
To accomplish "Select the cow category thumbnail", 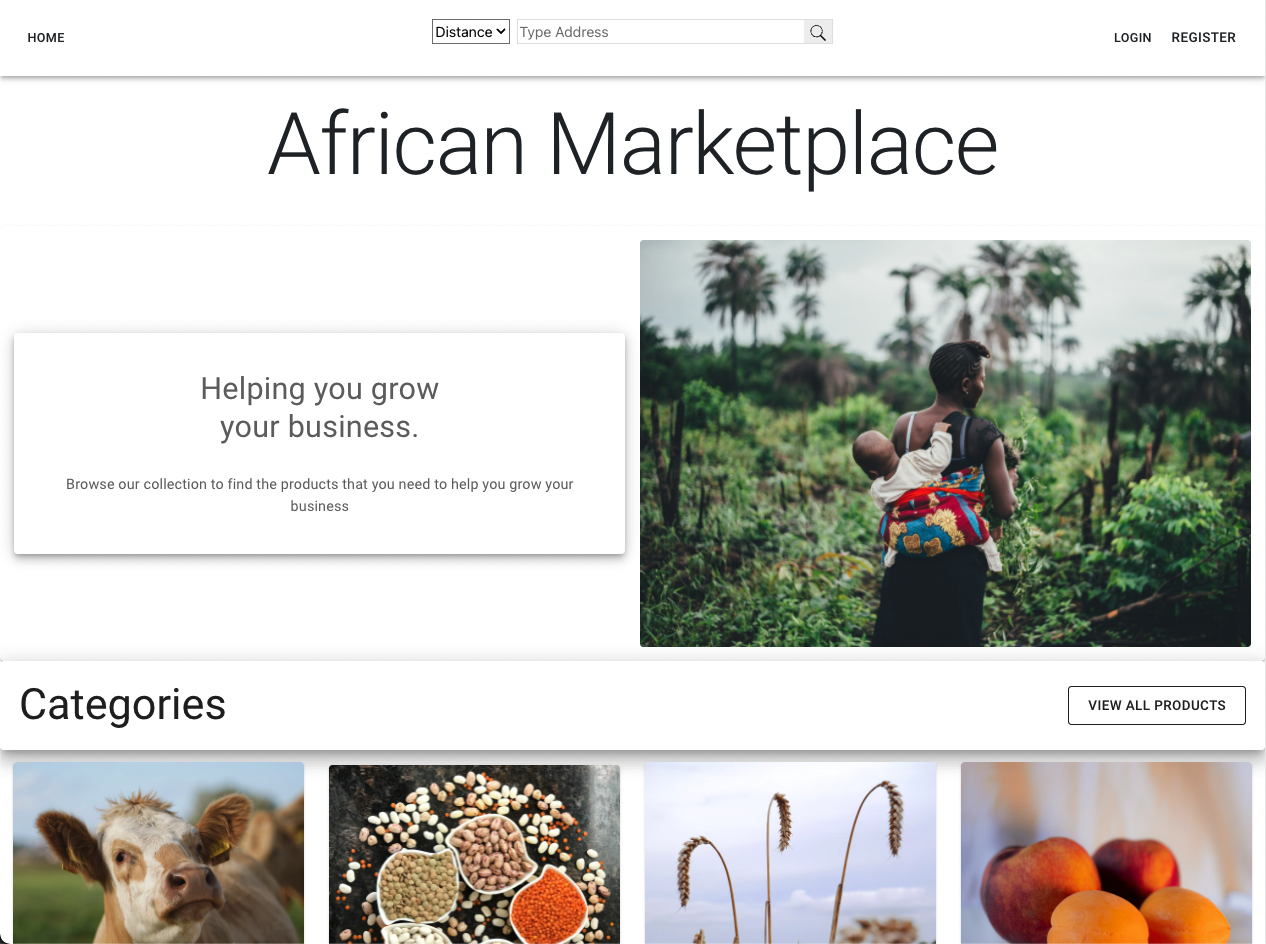I will (158, 853).
